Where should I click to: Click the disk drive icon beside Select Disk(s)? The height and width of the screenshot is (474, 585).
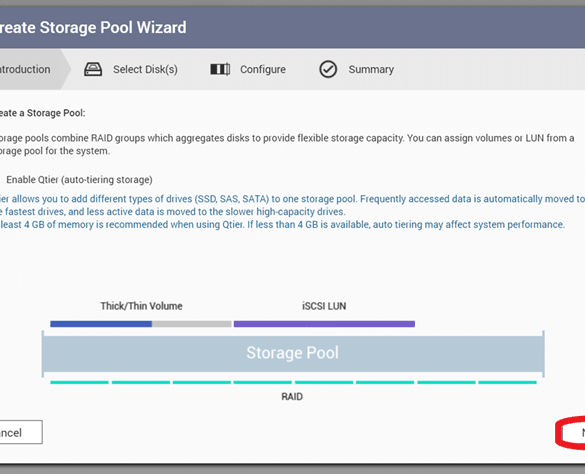click(x=93, y=69)
